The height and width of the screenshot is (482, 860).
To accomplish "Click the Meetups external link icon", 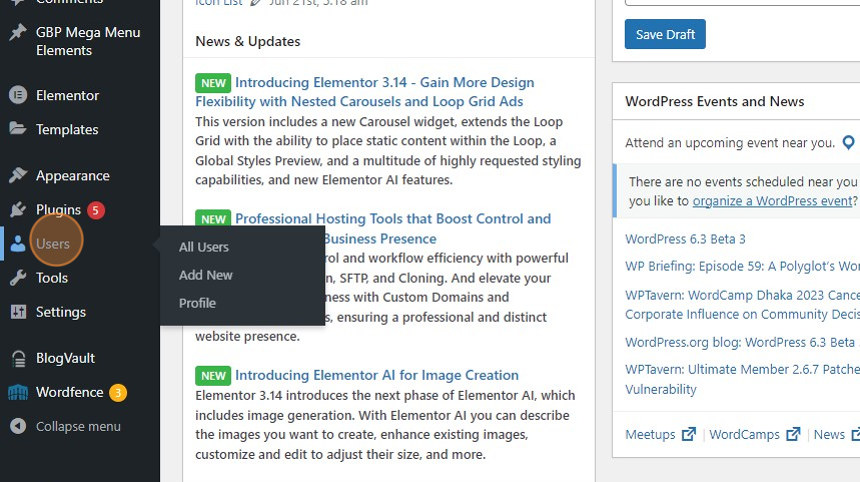I will pos(689,434).
